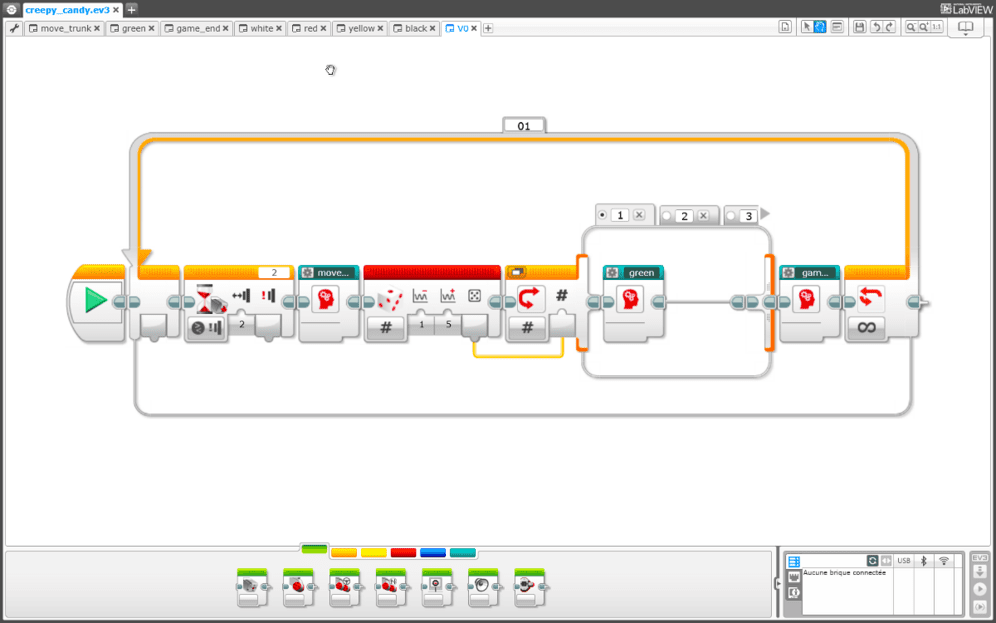Open loop infinity mode selector
Screen dimensions: 996x623
point(864,326)
